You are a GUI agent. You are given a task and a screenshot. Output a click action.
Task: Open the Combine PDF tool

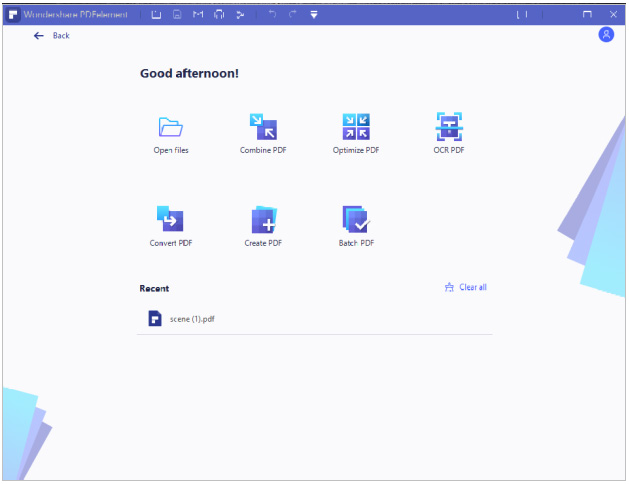pyautogui.click(x=263, y=134)
